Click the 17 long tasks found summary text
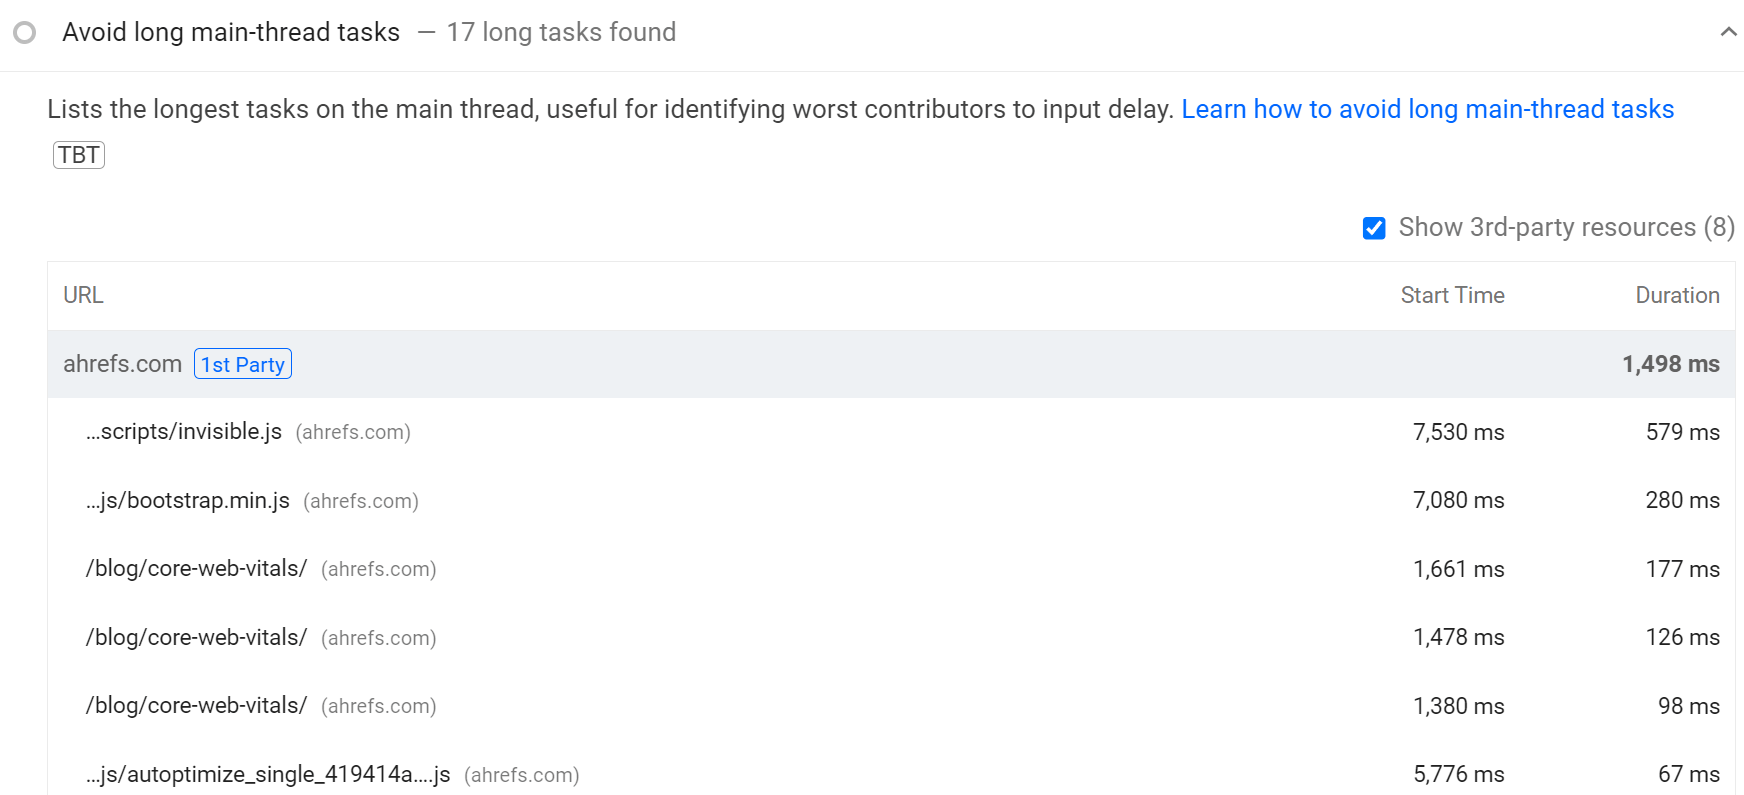This screenshot has height=795, width=1744. (x=561, y=33)
